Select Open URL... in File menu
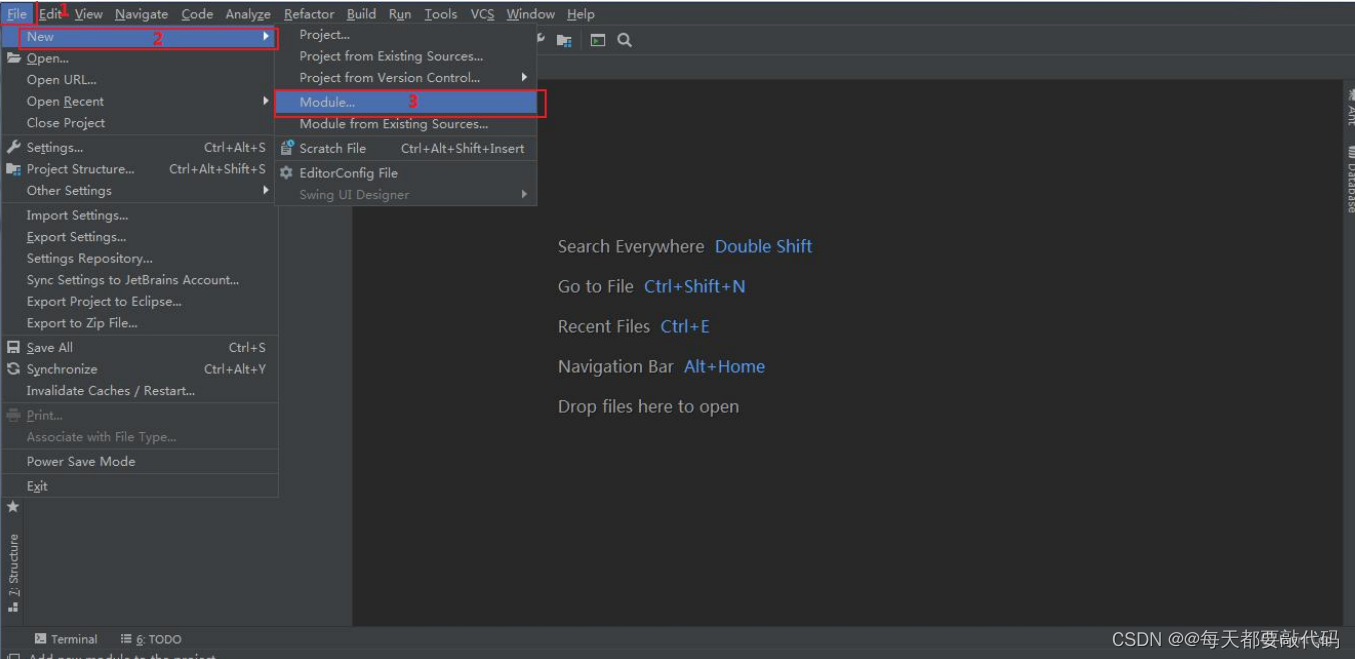 click(x=139, y=80)
